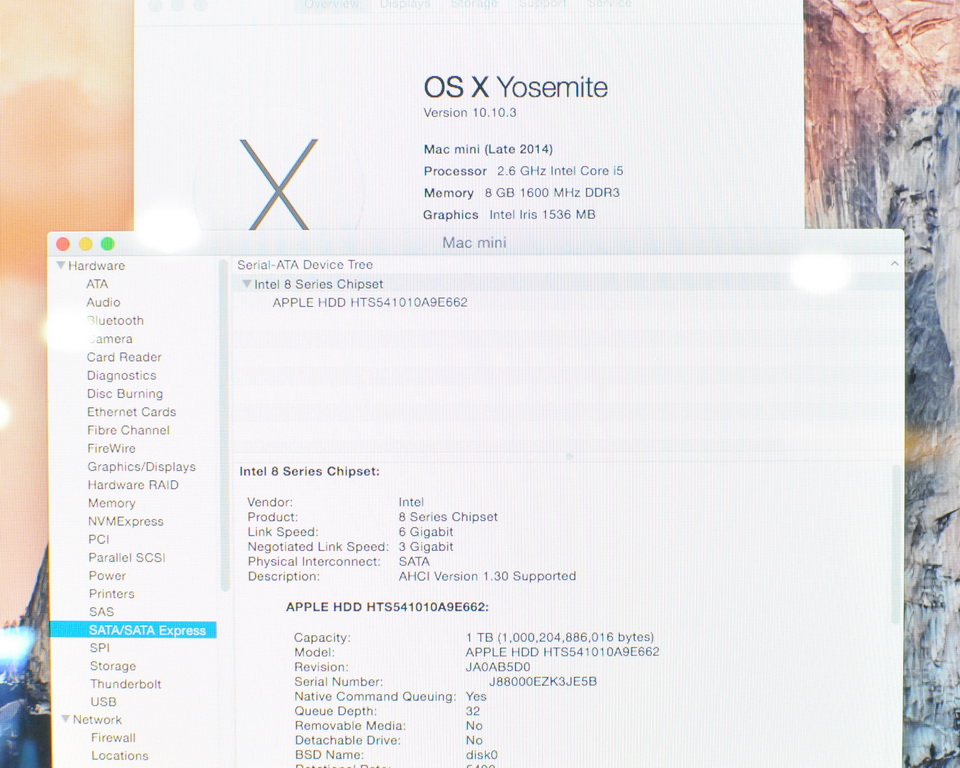Click AHCI Version 1.30 Supported description
The image size is (960, 768).
(x=487, y=576)
